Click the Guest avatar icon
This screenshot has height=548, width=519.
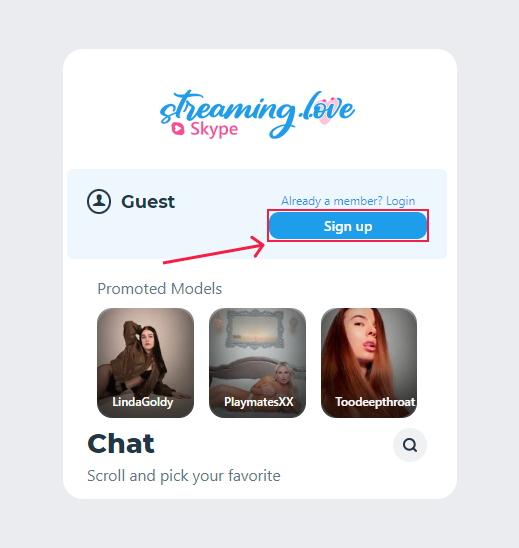pos(99,201)
